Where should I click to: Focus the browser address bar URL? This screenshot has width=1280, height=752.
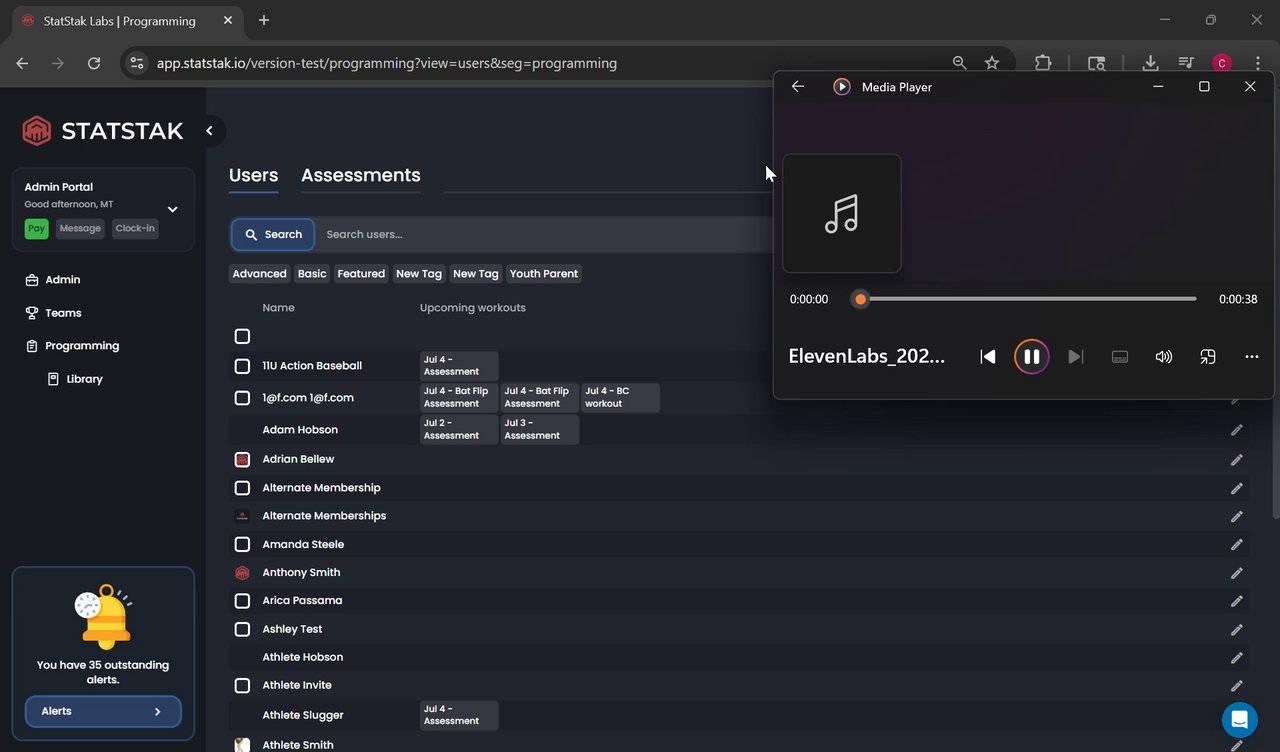387,63
